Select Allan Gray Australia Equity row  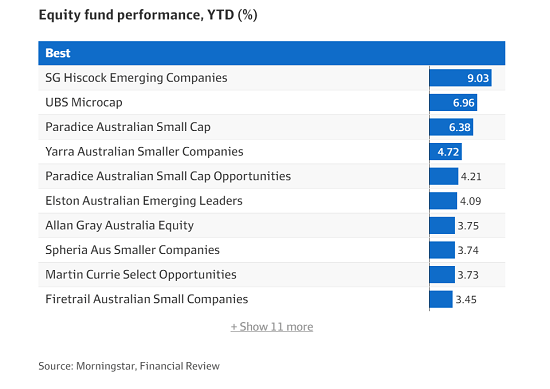pos(272,225)
